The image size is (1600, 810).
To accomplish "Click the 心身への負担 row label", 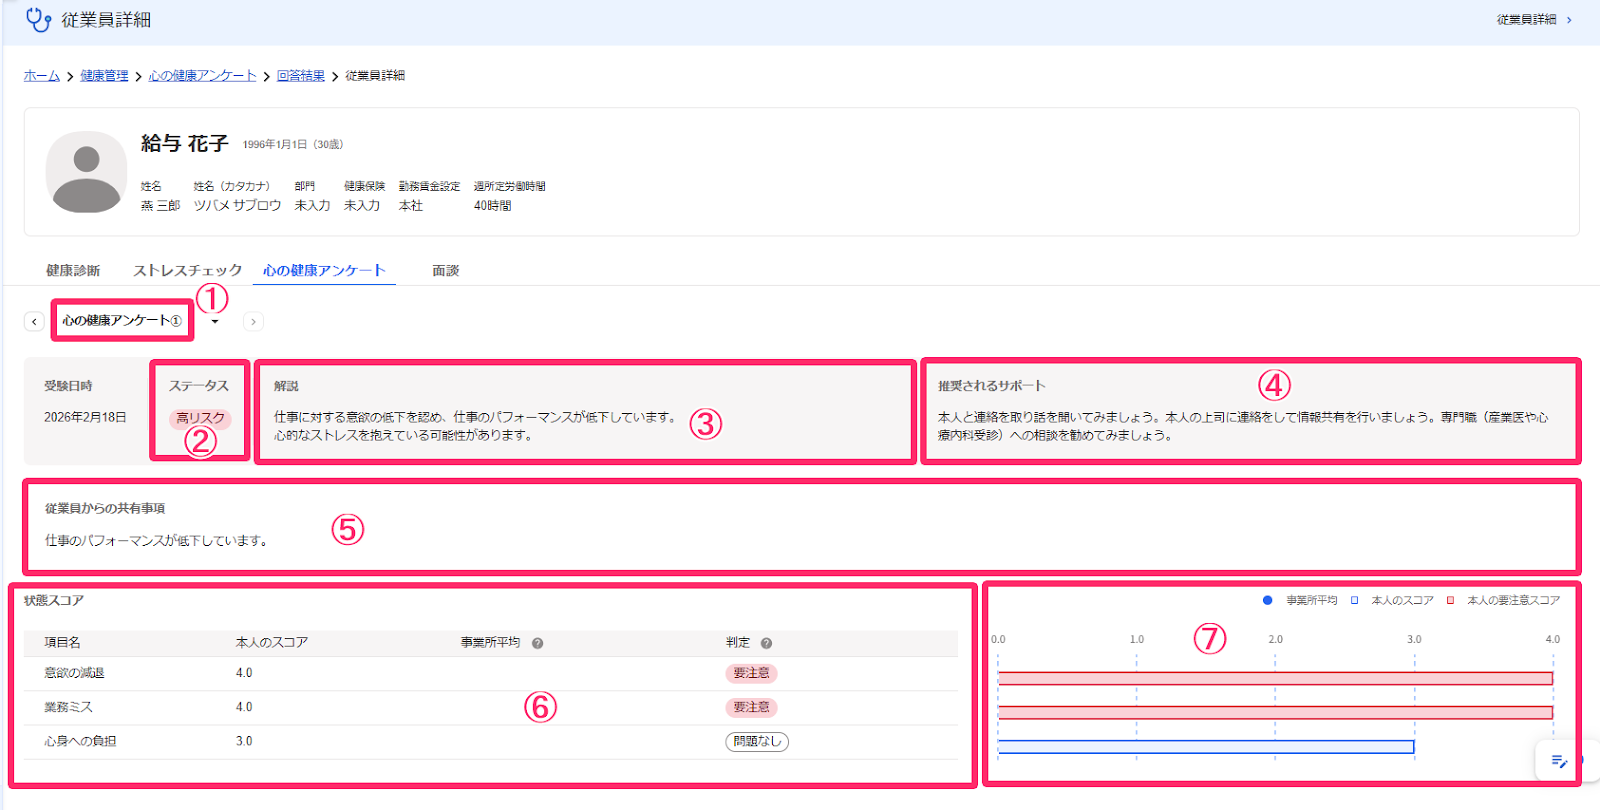I will (x=80, y=741).
